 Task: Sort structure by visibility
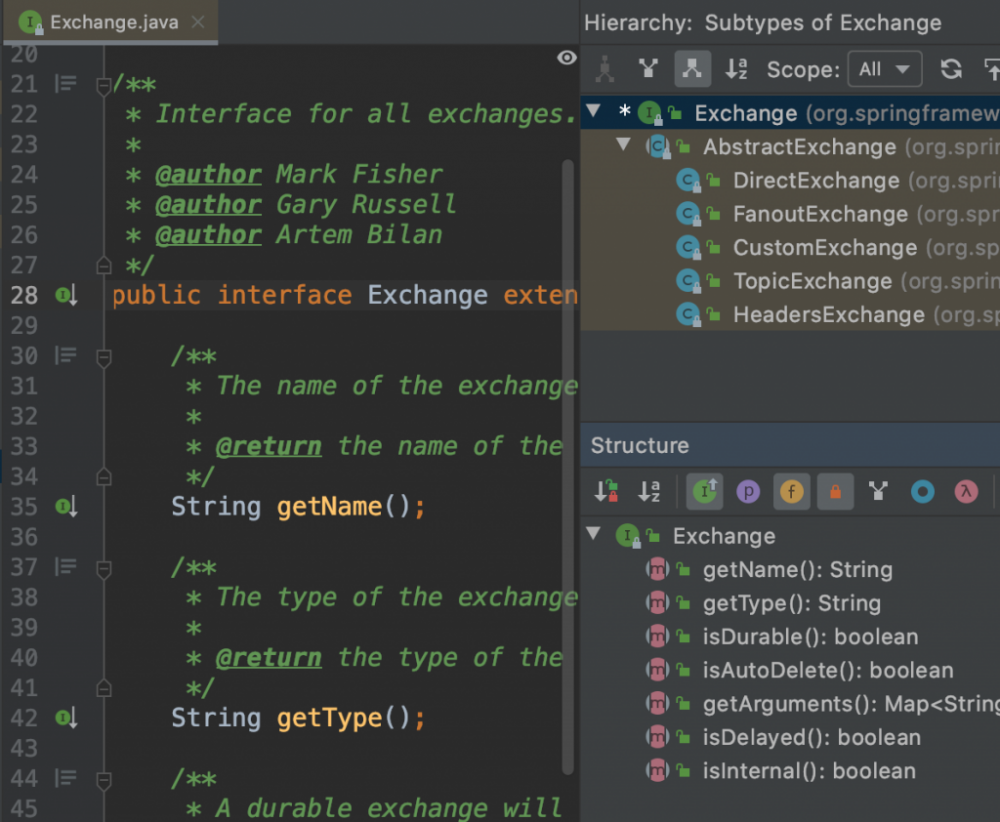click(x=606, y=491)
